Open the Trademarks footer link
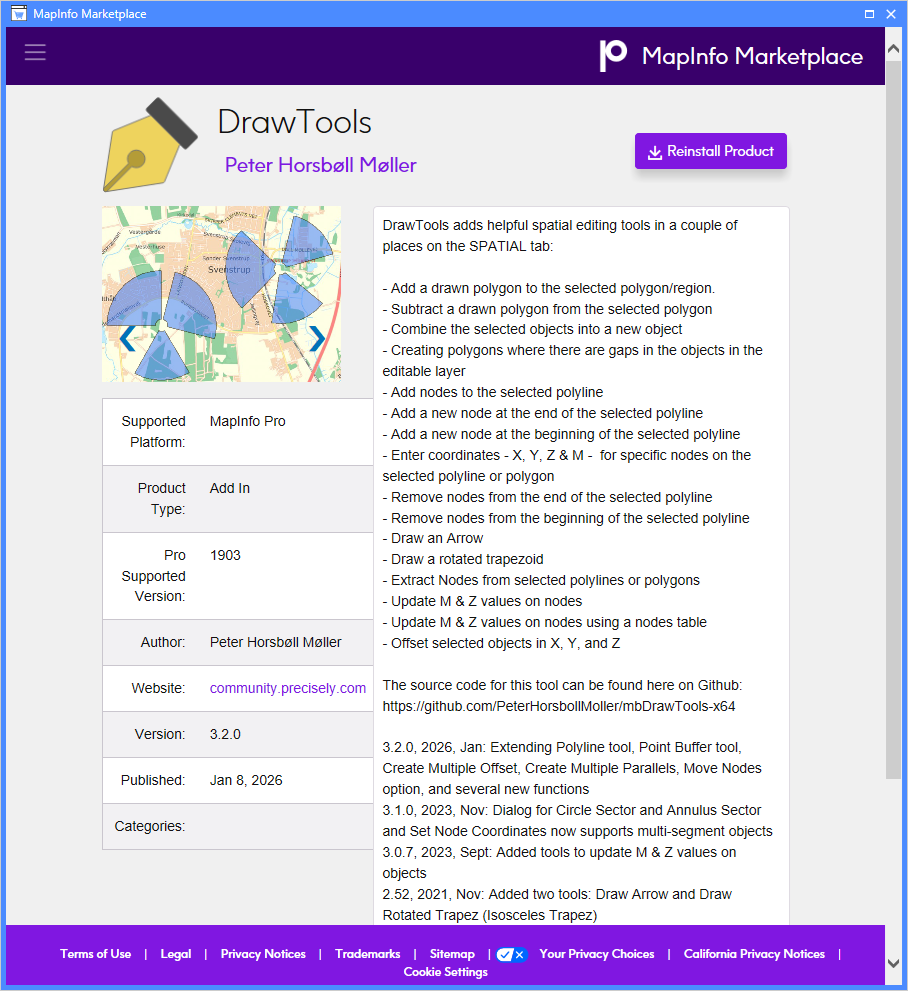 coord(368,954)
